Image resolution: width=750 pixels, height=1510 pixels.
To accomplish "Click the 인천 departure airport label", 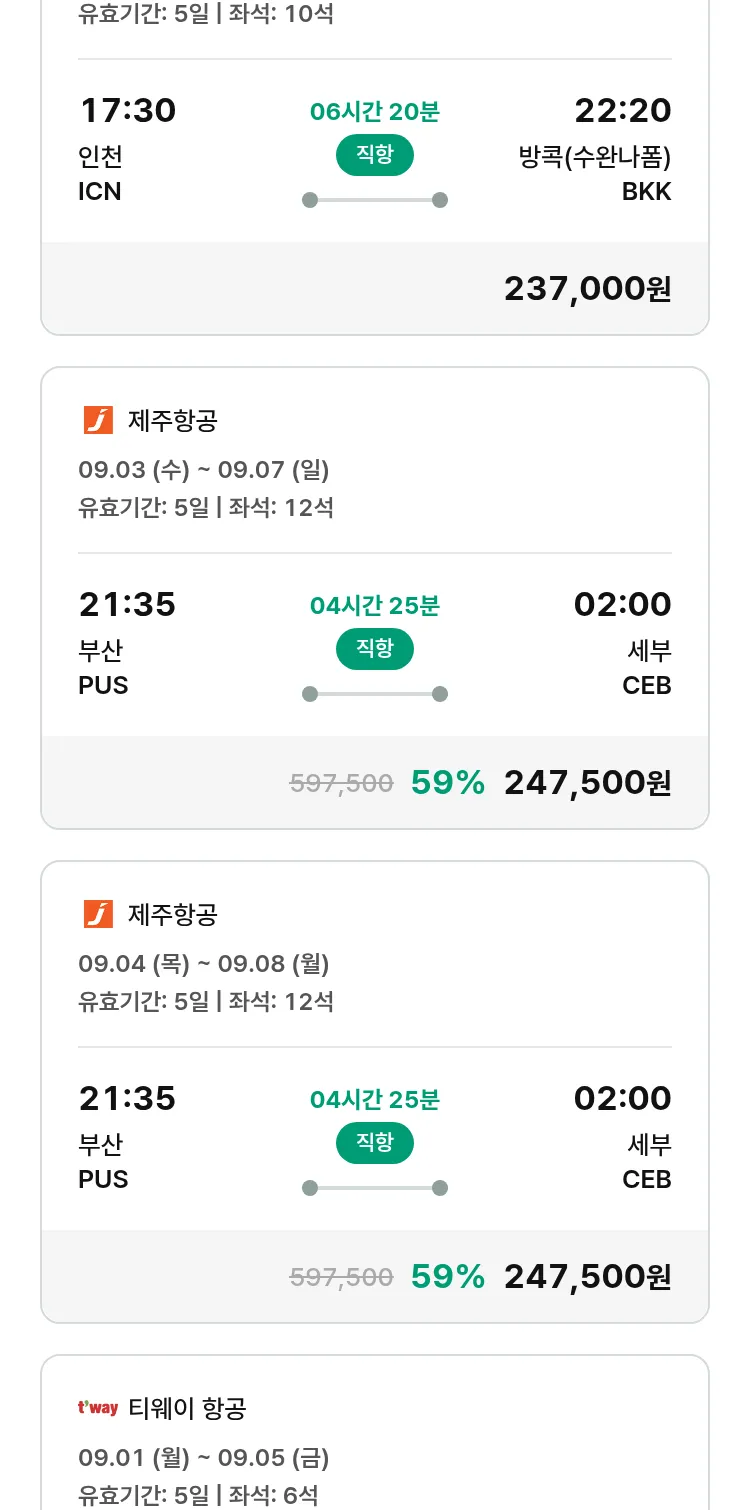I will tap(100, 157).
